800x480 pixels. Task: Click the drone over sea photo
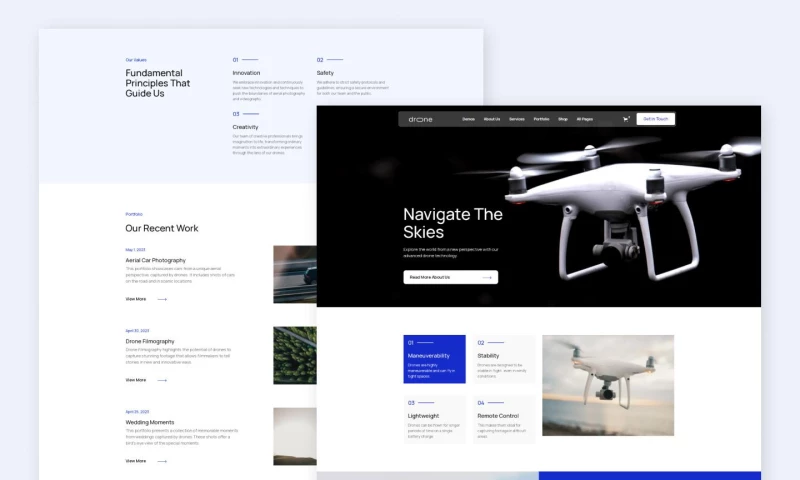point(608,385)
